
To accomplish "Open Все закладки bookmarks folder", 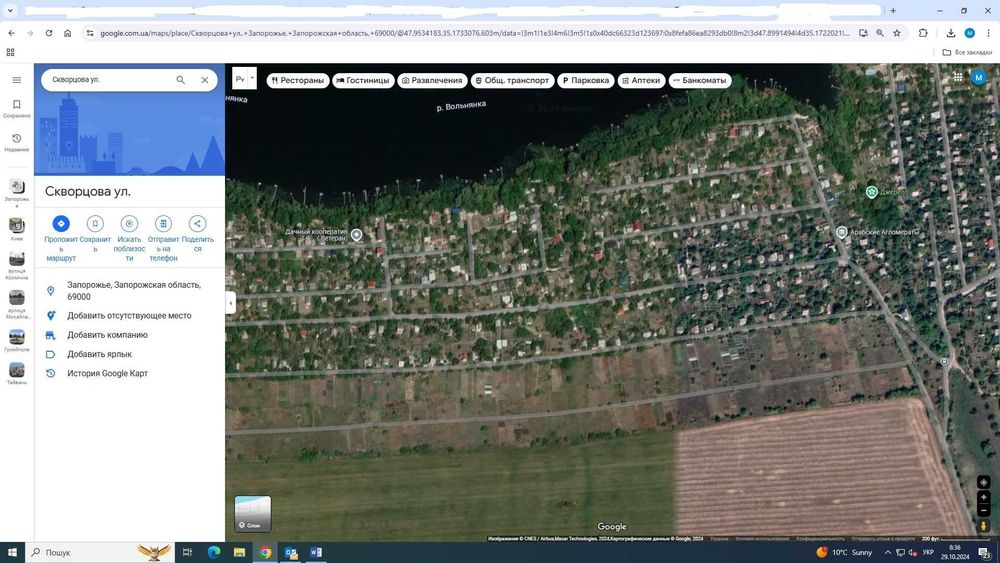I will point(967,52).
